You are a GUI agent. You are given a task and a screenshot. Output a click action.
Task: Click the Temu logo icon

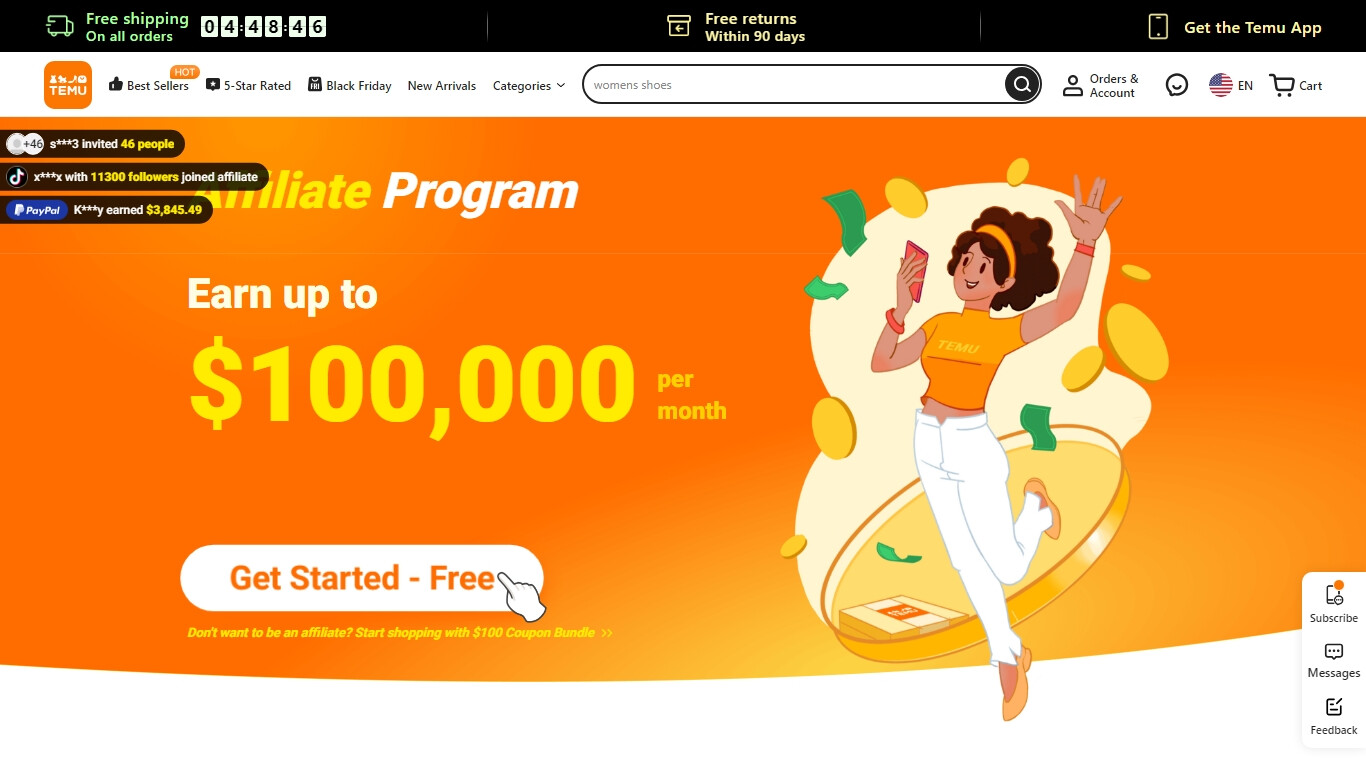pyautogui.click(x=68, y=85)
